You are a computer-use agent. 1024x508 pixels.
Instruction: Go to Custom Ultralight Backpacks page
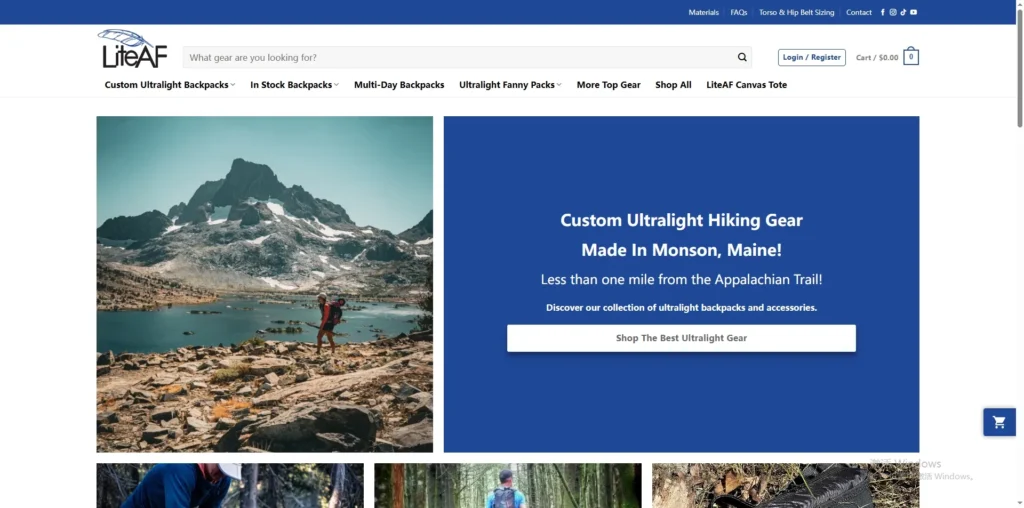167,85
